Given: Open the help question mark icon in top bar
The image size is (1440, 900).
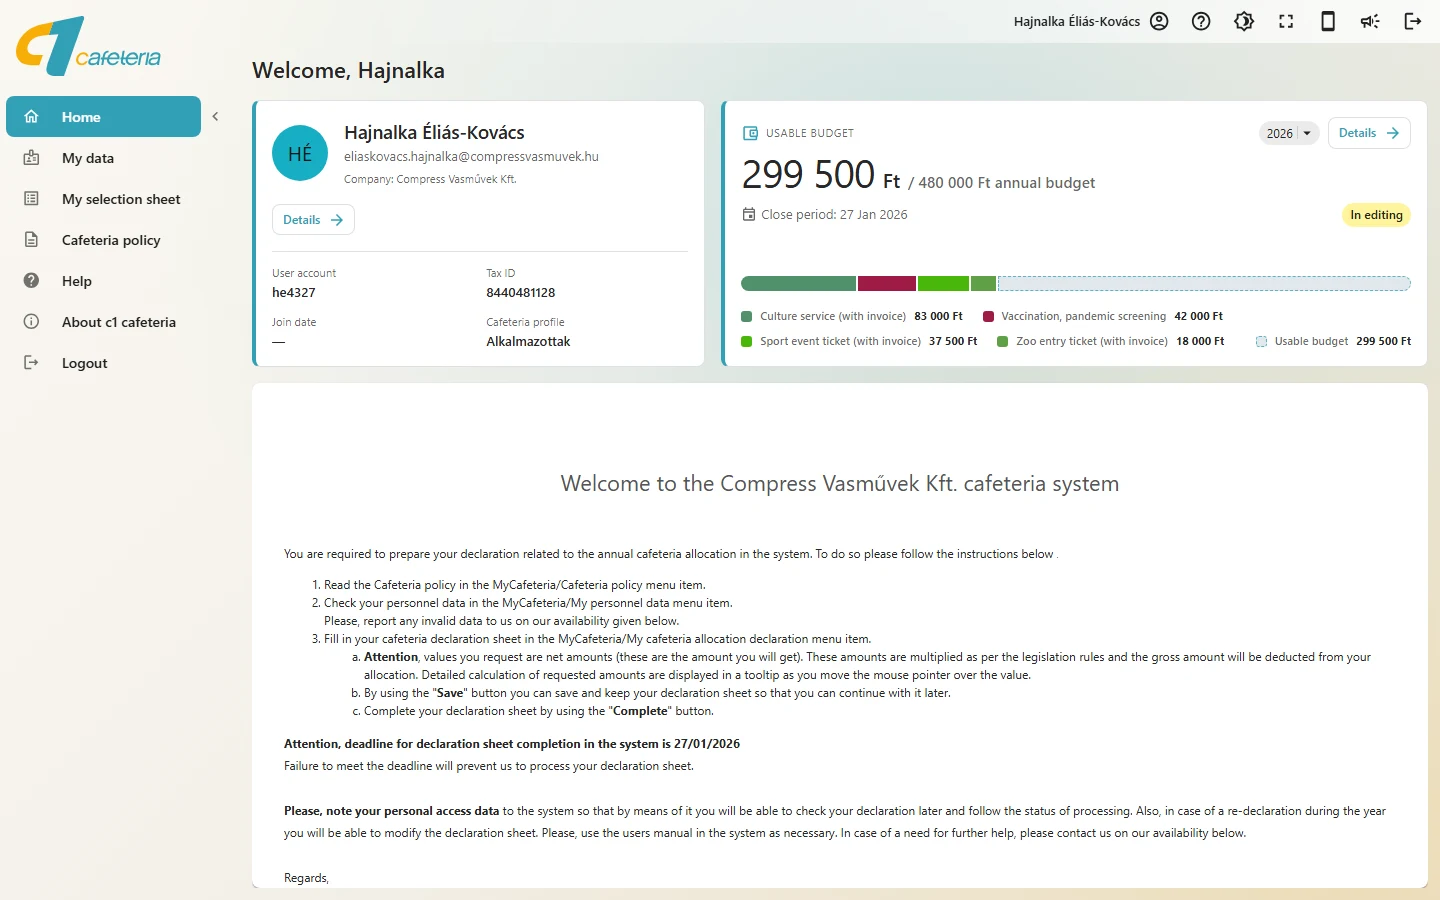Looking at the screenshot, I should click(1201, 21).
